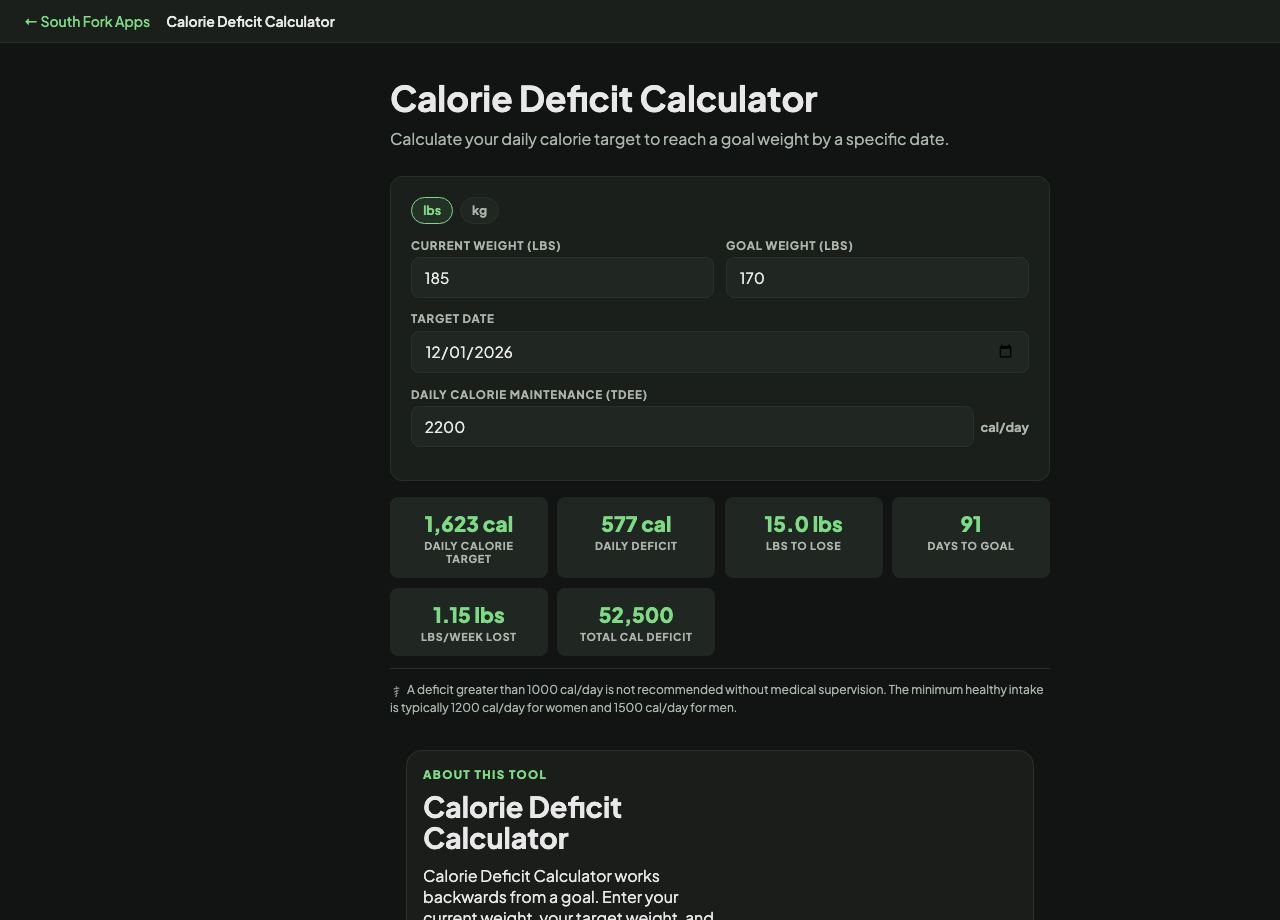The width and height of the screenshot is (1280, 920).
Task: Click the ABOUT THIS TOOL label
Action: [485, 774]
